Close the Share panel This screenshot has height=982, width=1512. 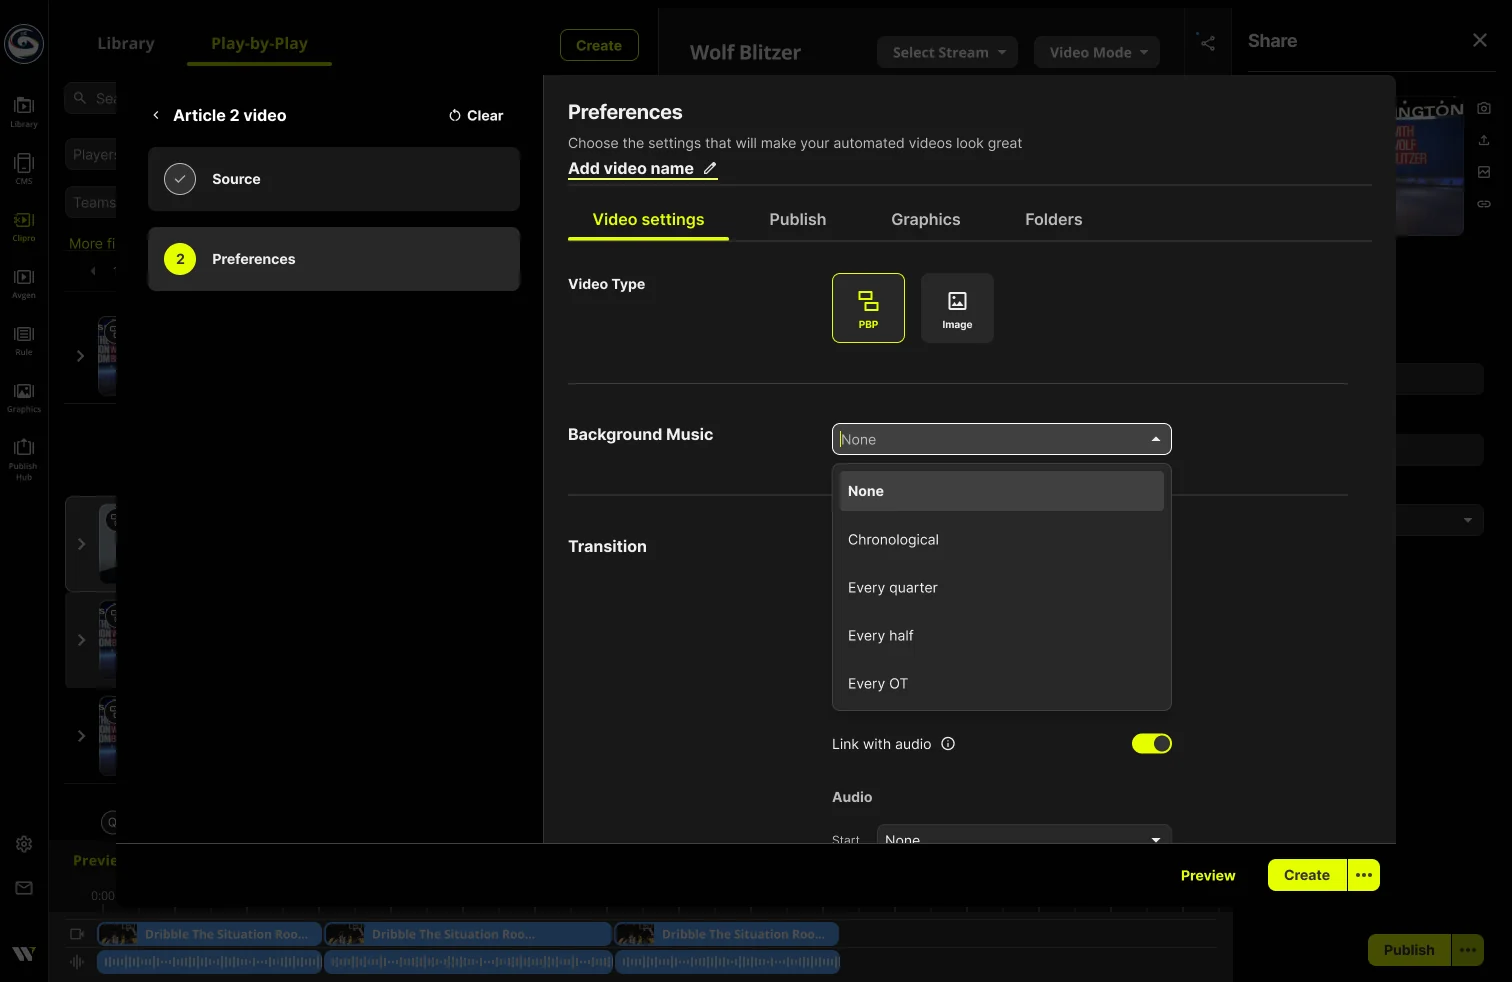[x=1480, y=40]
